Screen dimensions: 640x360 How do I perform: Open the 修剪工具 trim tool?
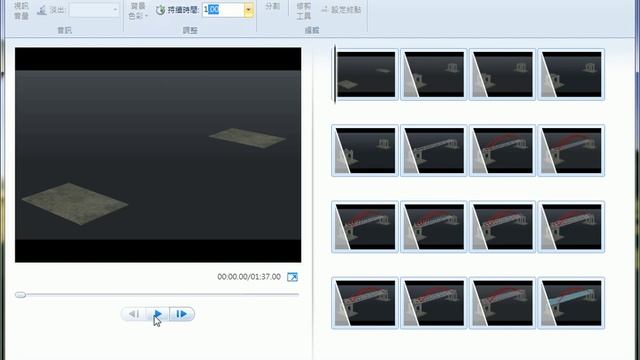[304, 11]
